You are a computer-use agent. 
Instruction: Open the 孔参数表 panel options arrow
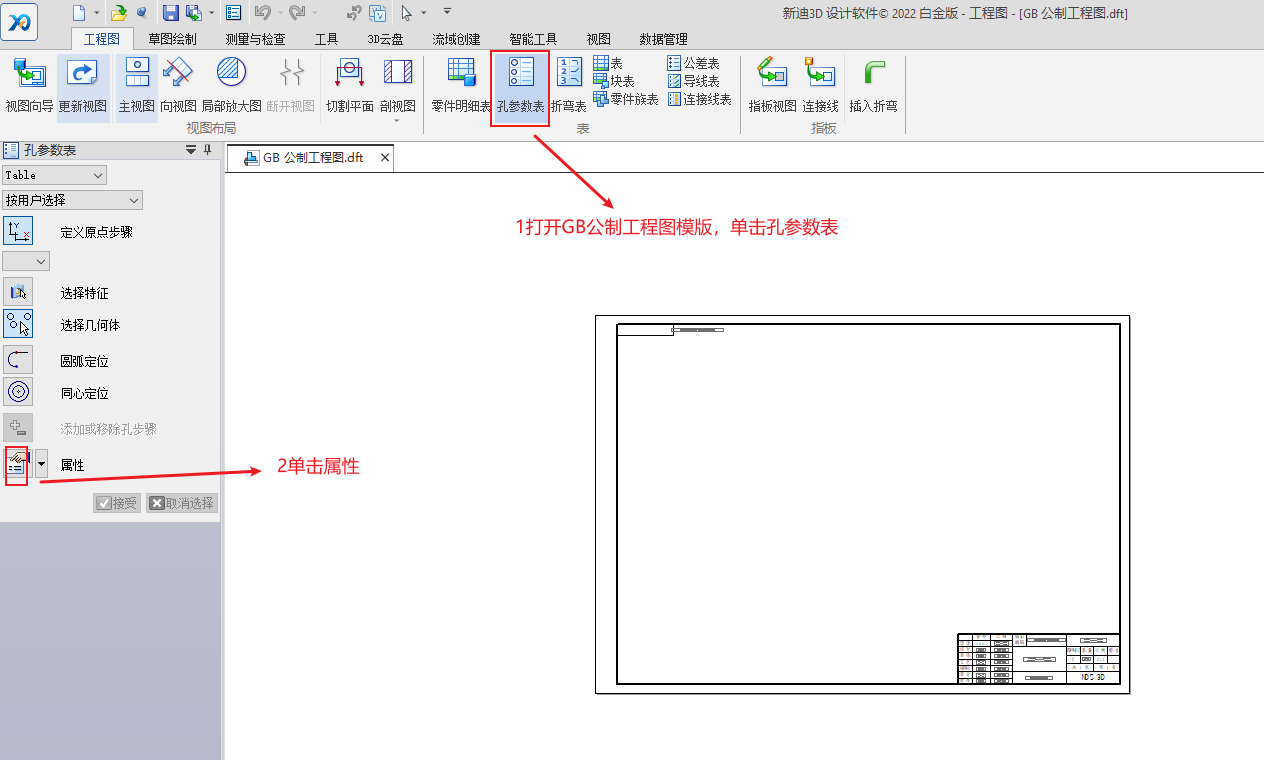pyautogui.click(x=191, y=150)
